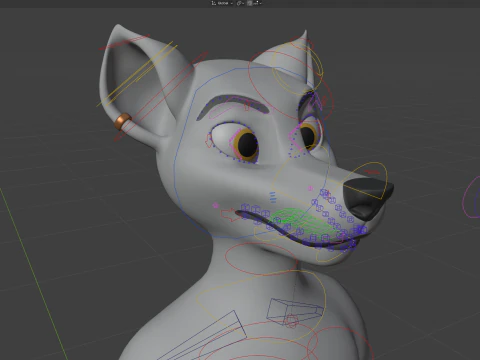Image resolution: width=480 pixels, height=360 pixels.
Task: Open the Global transform orientation dropdown
Action: [x=222, y=3]
